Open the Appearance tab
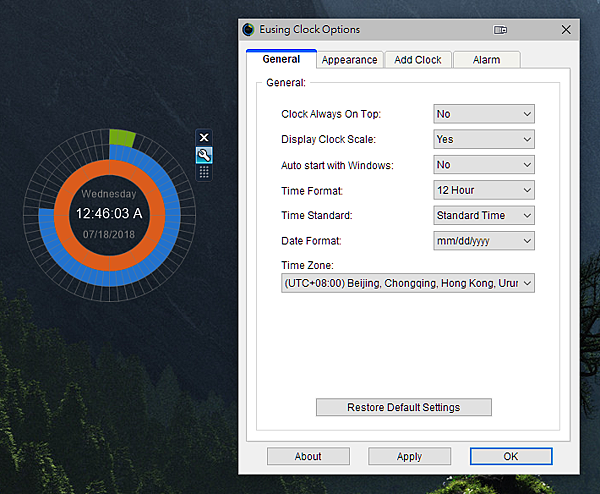This screenshot has height=494, width=600. click(x=349, y=60)
